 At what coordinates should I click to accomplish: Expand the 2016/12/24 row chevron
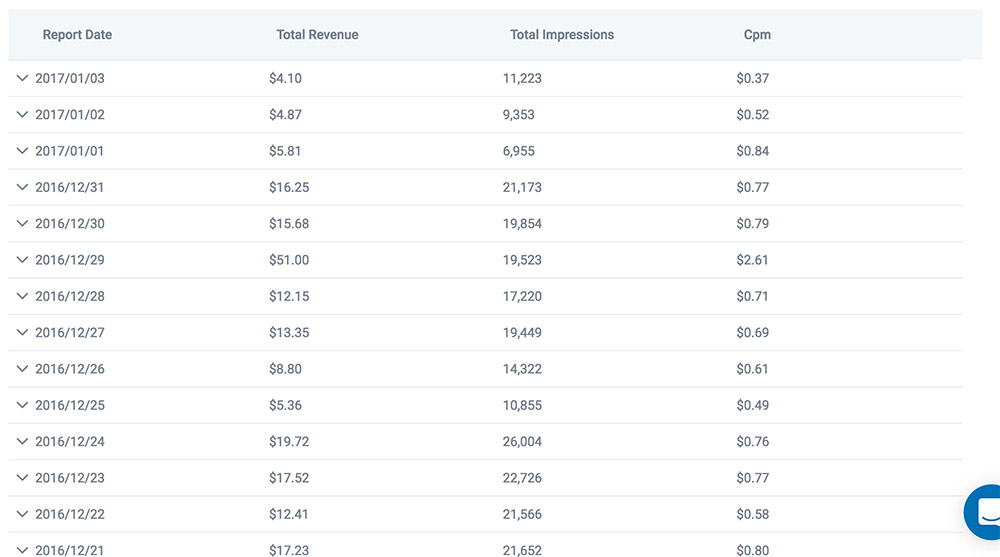tap(23, 441)
